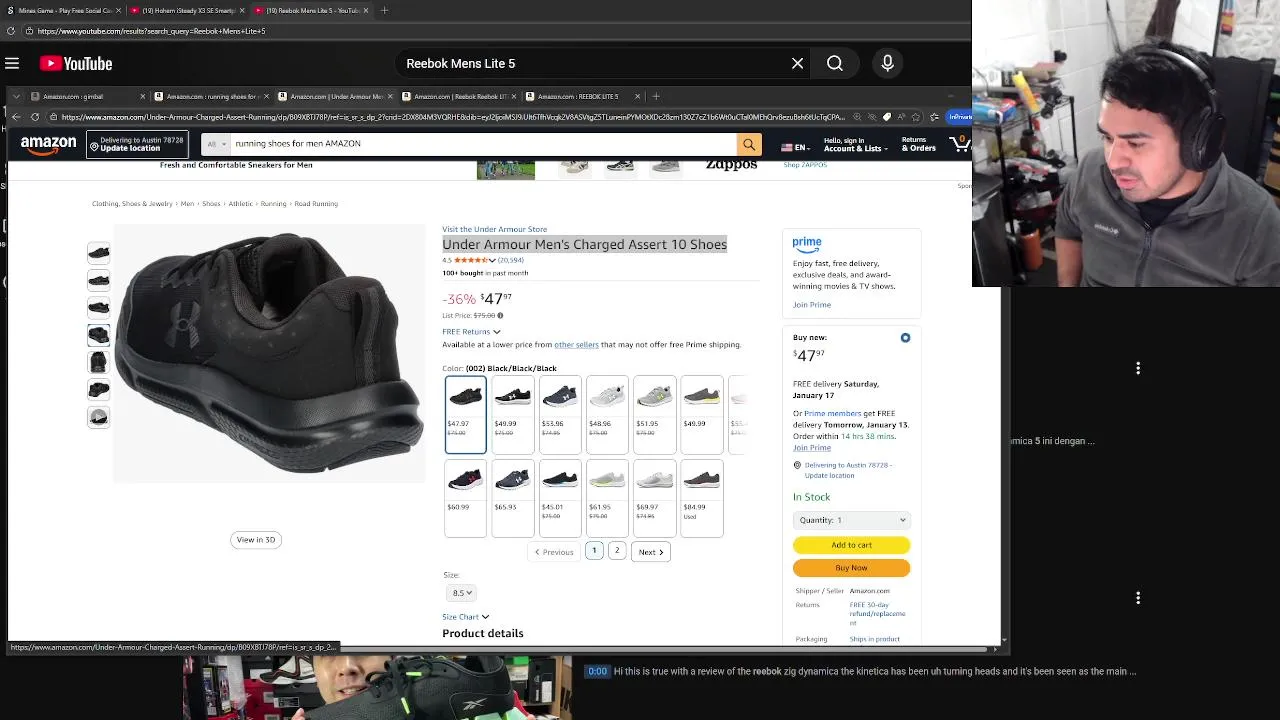
Task: Select the used shoe swatch priced $84.99
Action: point(702,498)
